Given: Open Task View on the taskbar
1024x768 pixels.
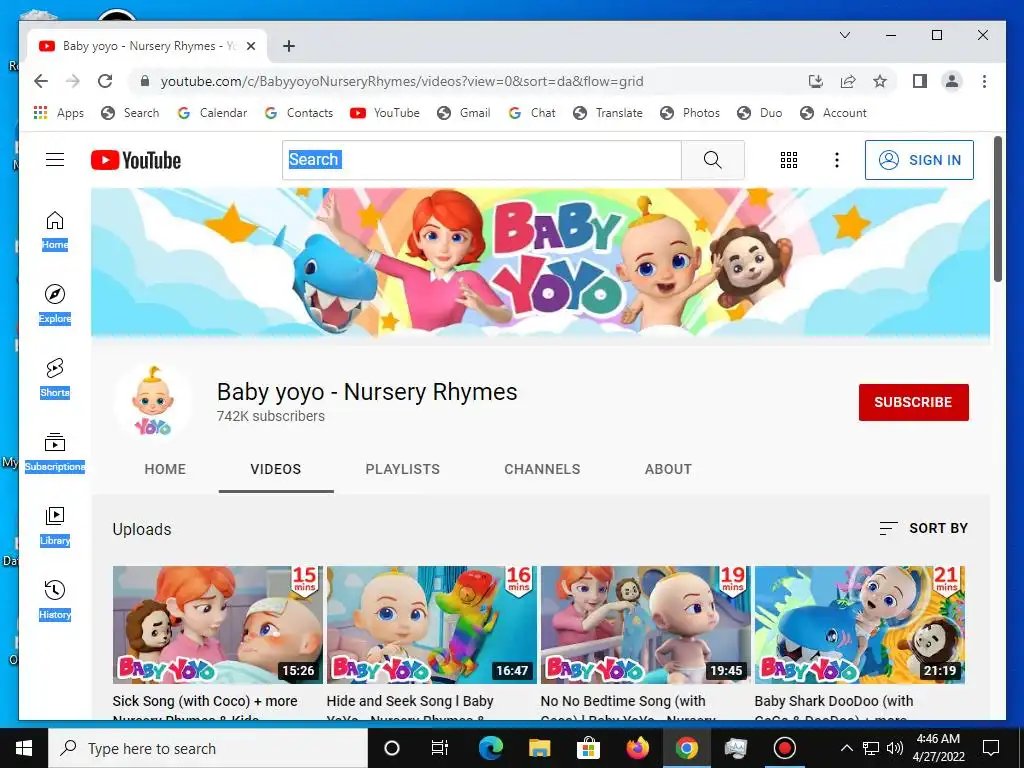Looking at the screenshot, I should click(440, 748).
